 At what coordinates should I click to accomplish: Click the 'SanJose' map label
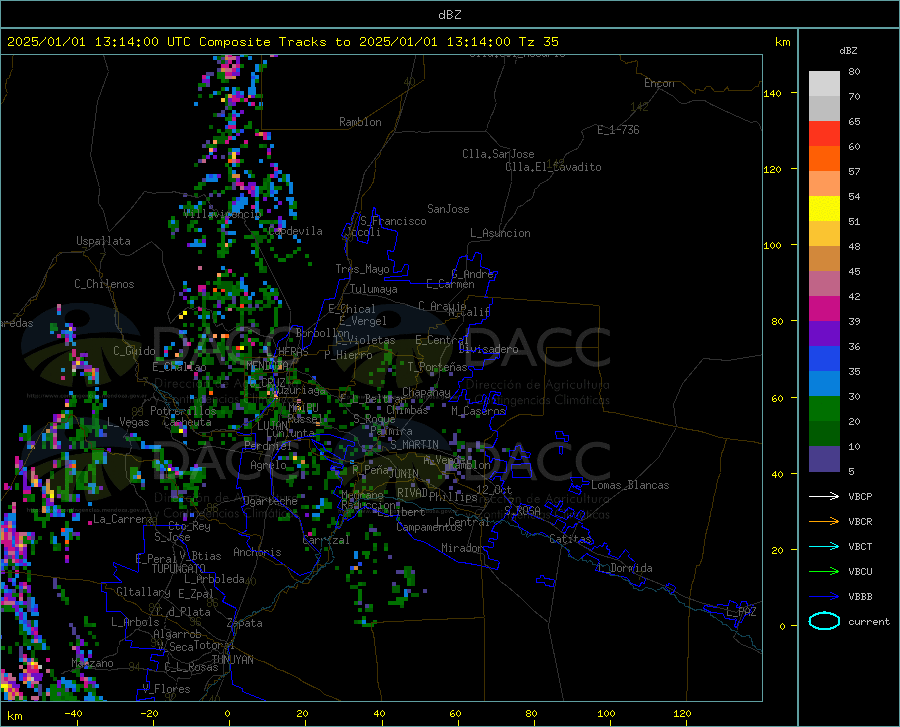click(x=448, y=209)
